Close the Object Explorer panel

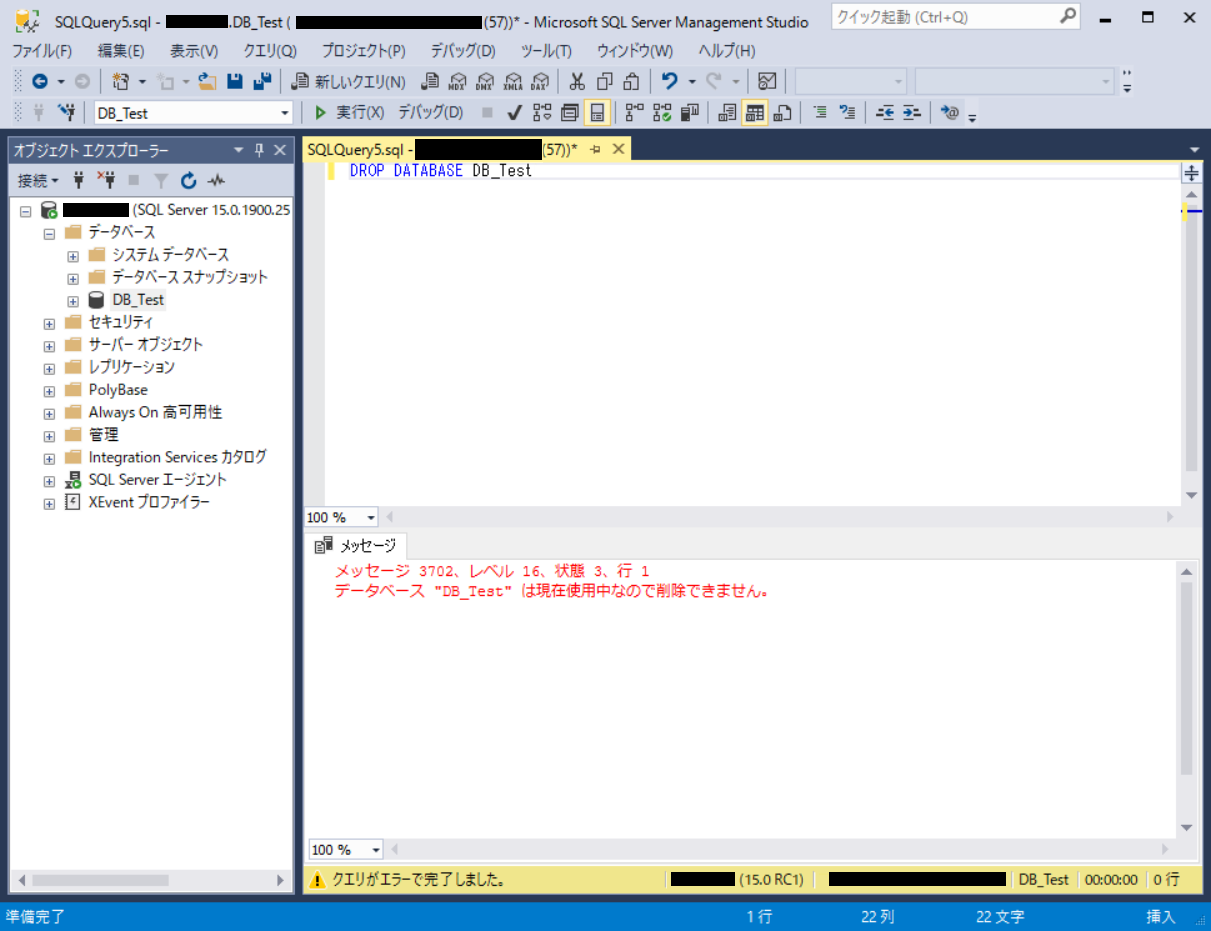click(279, 150)
